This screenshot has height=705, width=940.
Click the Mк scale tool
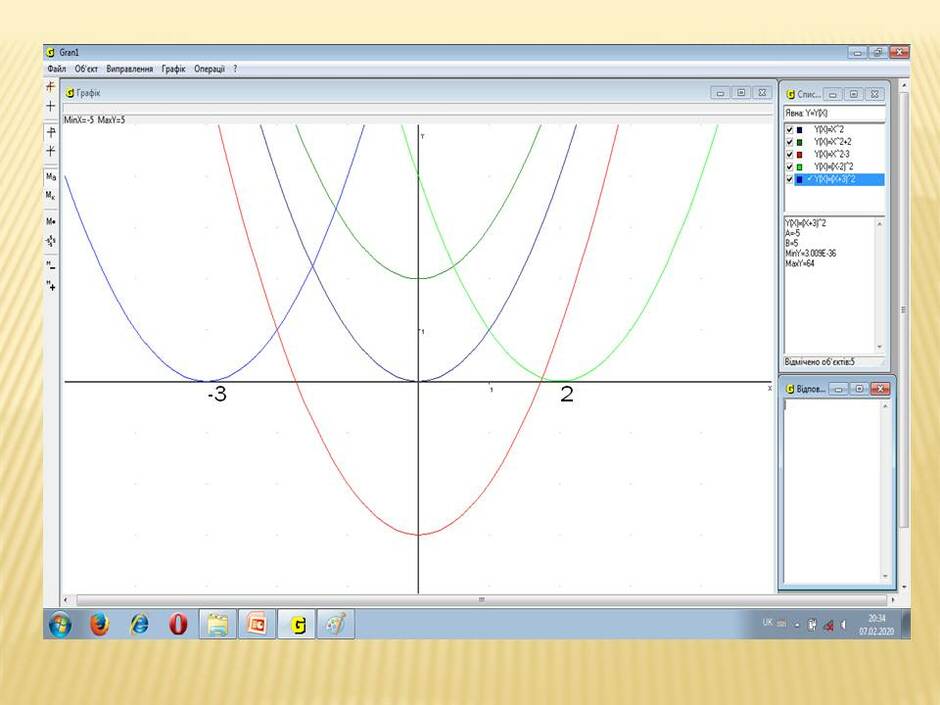[50, 195]
